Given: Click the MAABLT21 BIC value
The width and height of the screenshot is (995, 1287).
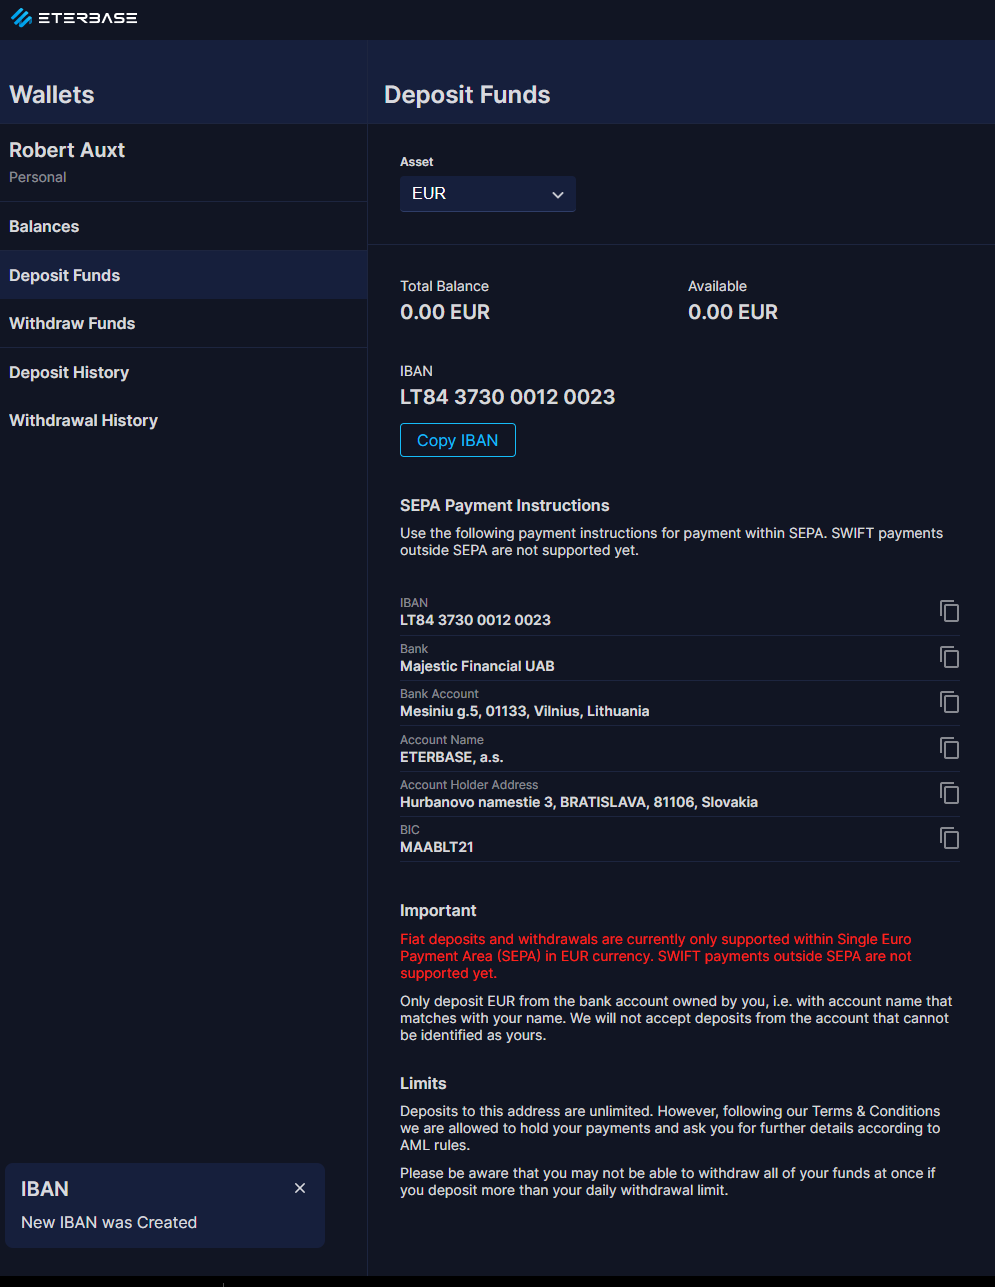Looking at the screenshot, I should (x=437, y=847).
